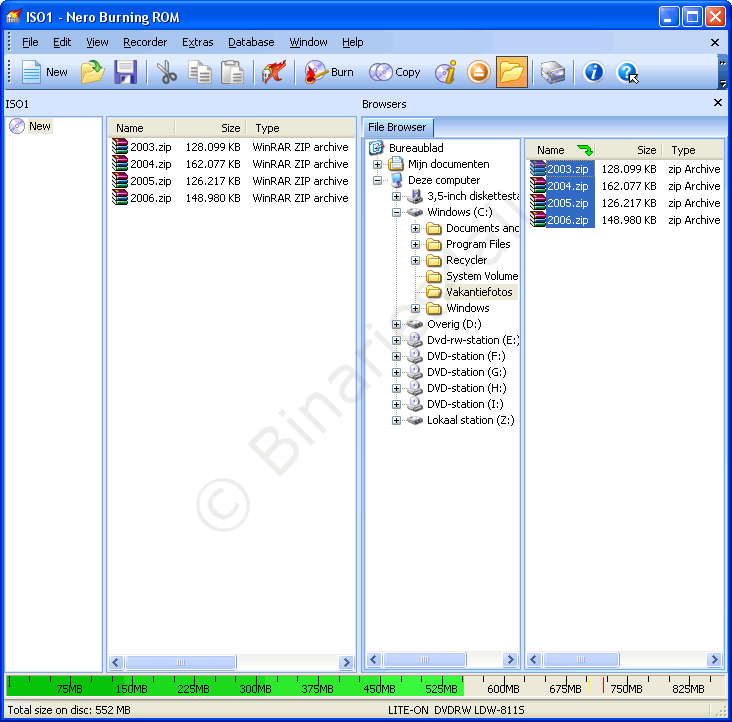Expand hidden toolbar items chevron
The width and height of the screenshot is (732, 722).
point(722,63)
